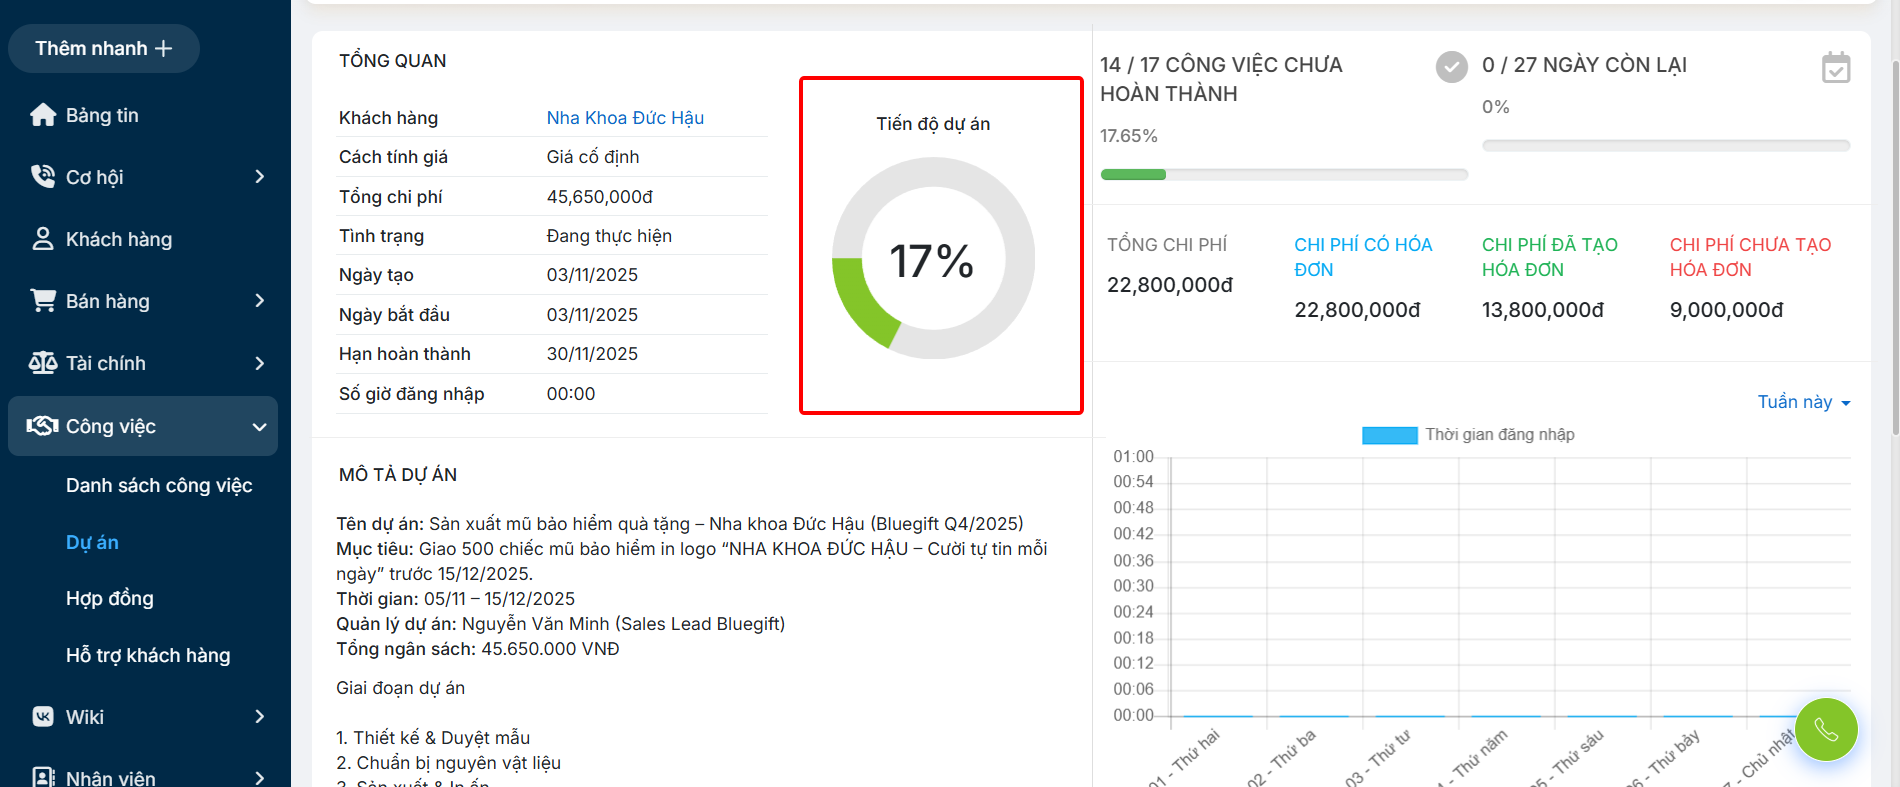Click the Công việc handshake icon
The image size is (1900, 787).
click(43, 426)
